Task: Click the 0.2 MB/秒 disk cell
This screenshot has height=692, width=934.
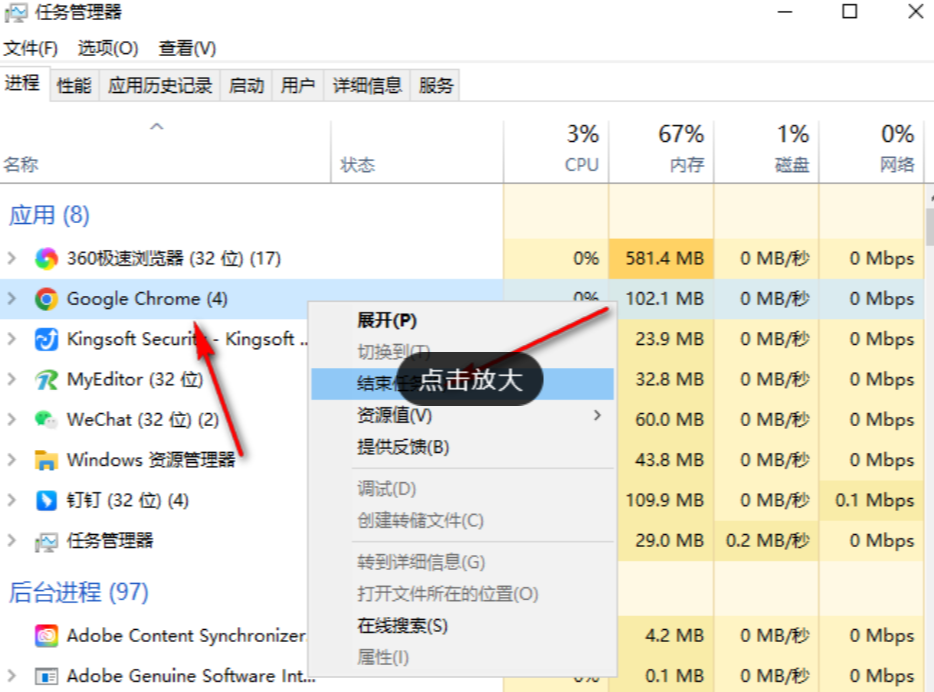Action: (x=767, y=541)
